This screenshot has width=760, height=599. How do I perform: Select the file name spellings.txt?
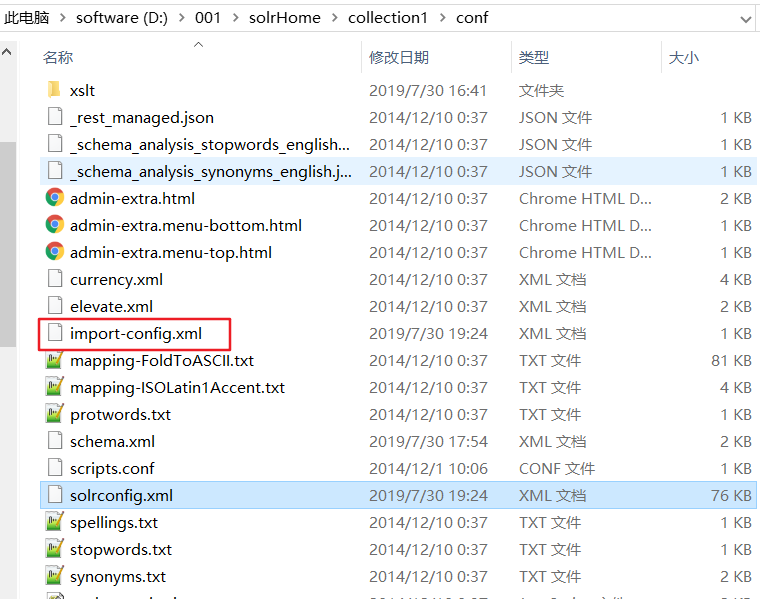(114, 522)
